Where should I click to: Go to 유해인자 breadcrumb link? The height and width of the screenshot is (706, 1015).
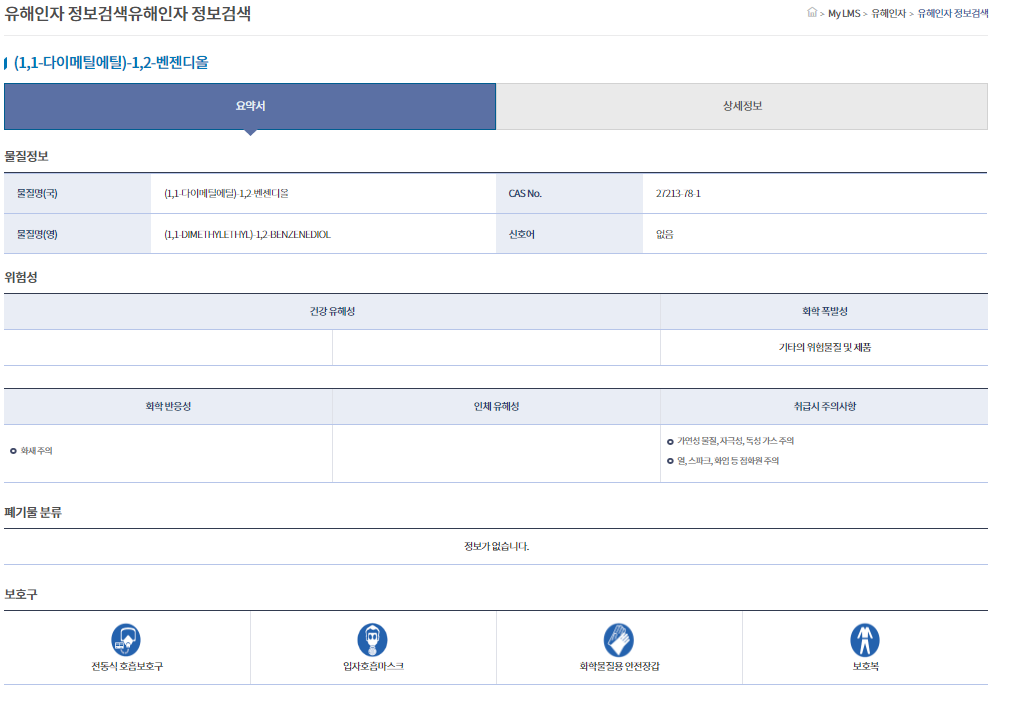tap(888, 14)
